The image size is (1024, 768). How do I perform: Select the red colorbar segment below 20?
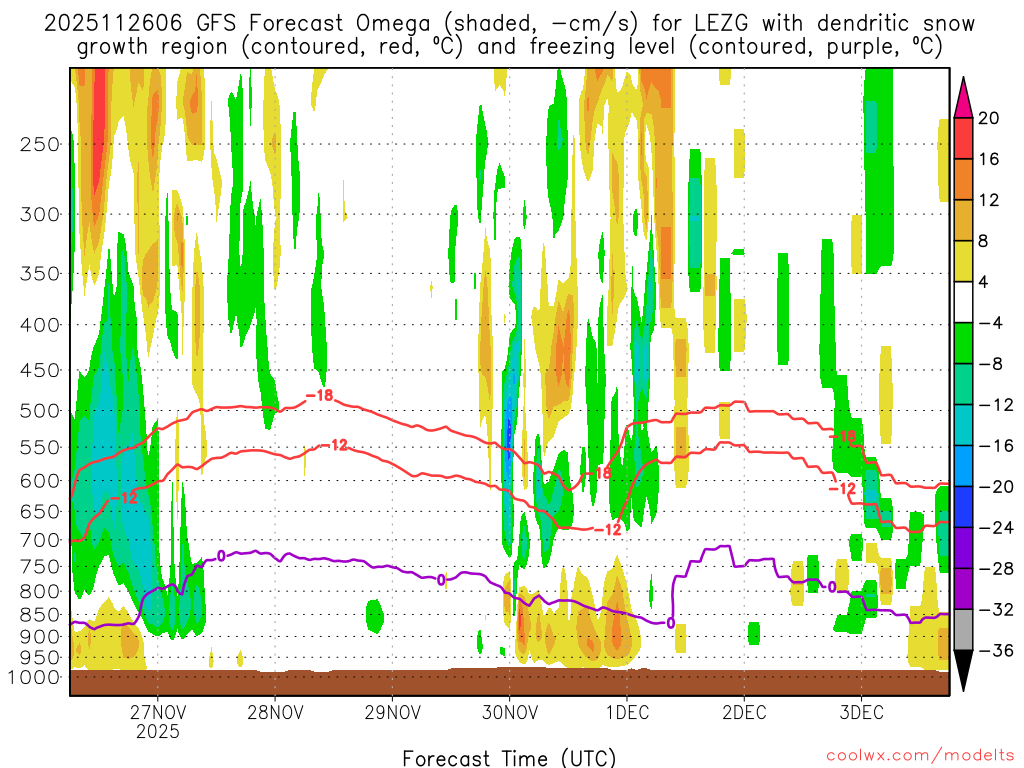pos(964,138)
